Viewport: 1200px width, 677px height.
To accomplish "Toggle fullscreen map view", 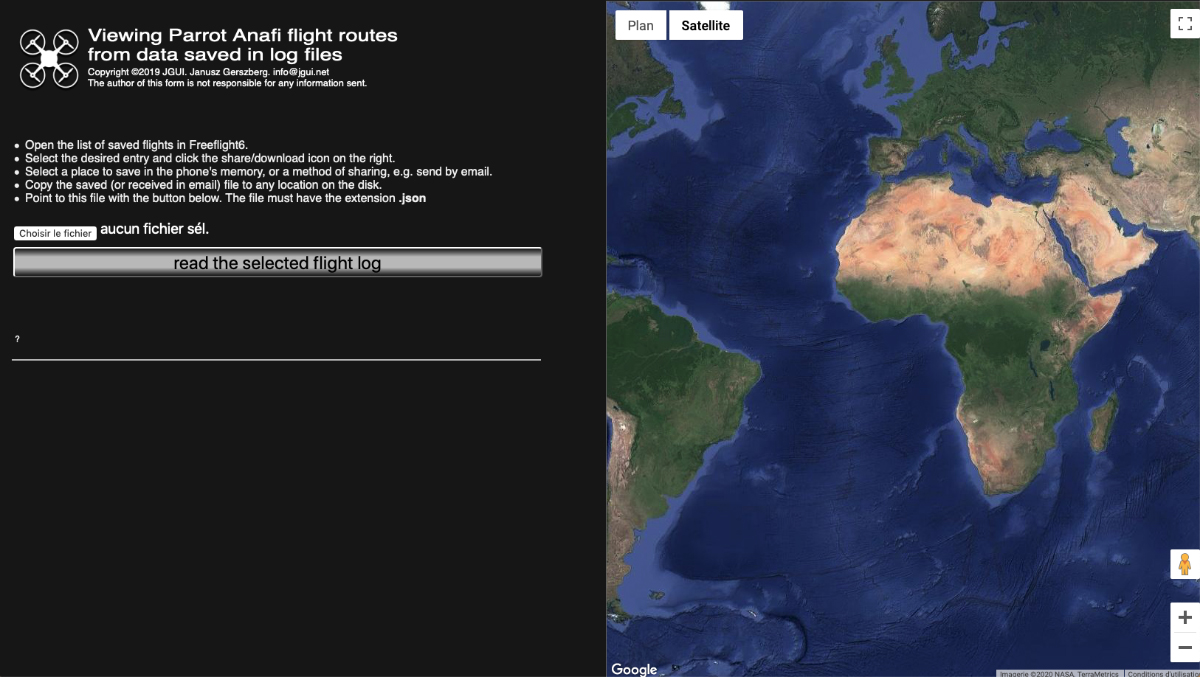I will point(1185,24).
